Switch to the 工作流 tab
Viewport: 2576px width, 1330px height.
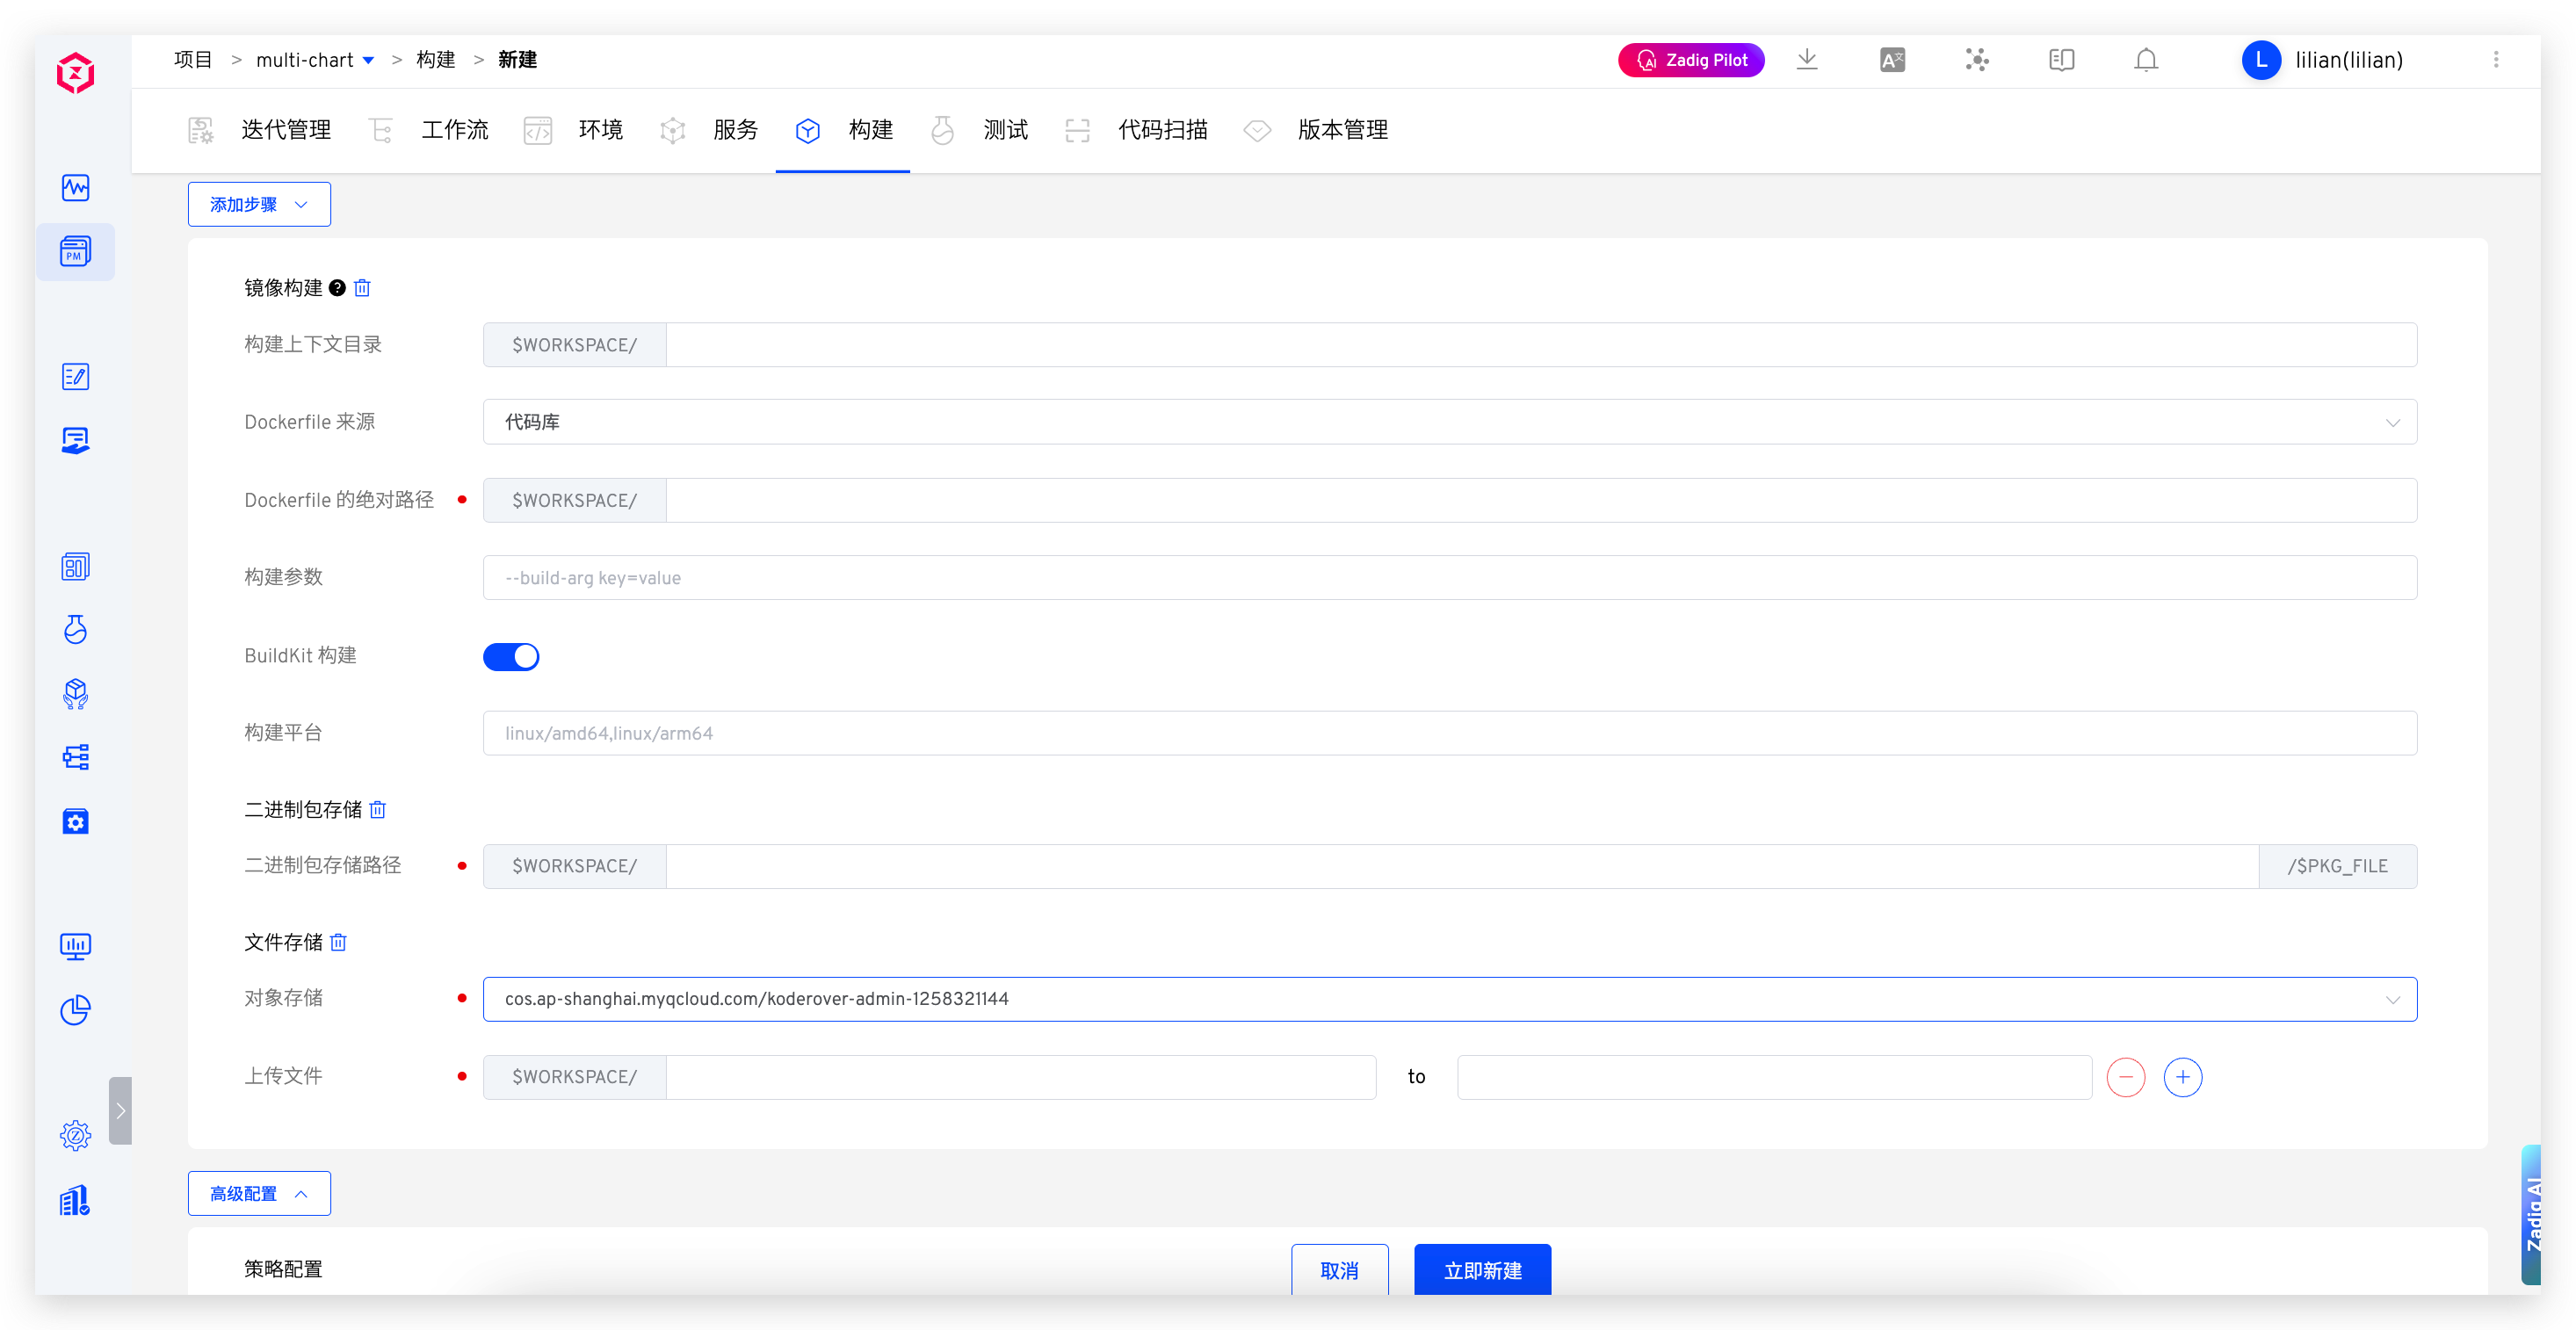[455, 130]
